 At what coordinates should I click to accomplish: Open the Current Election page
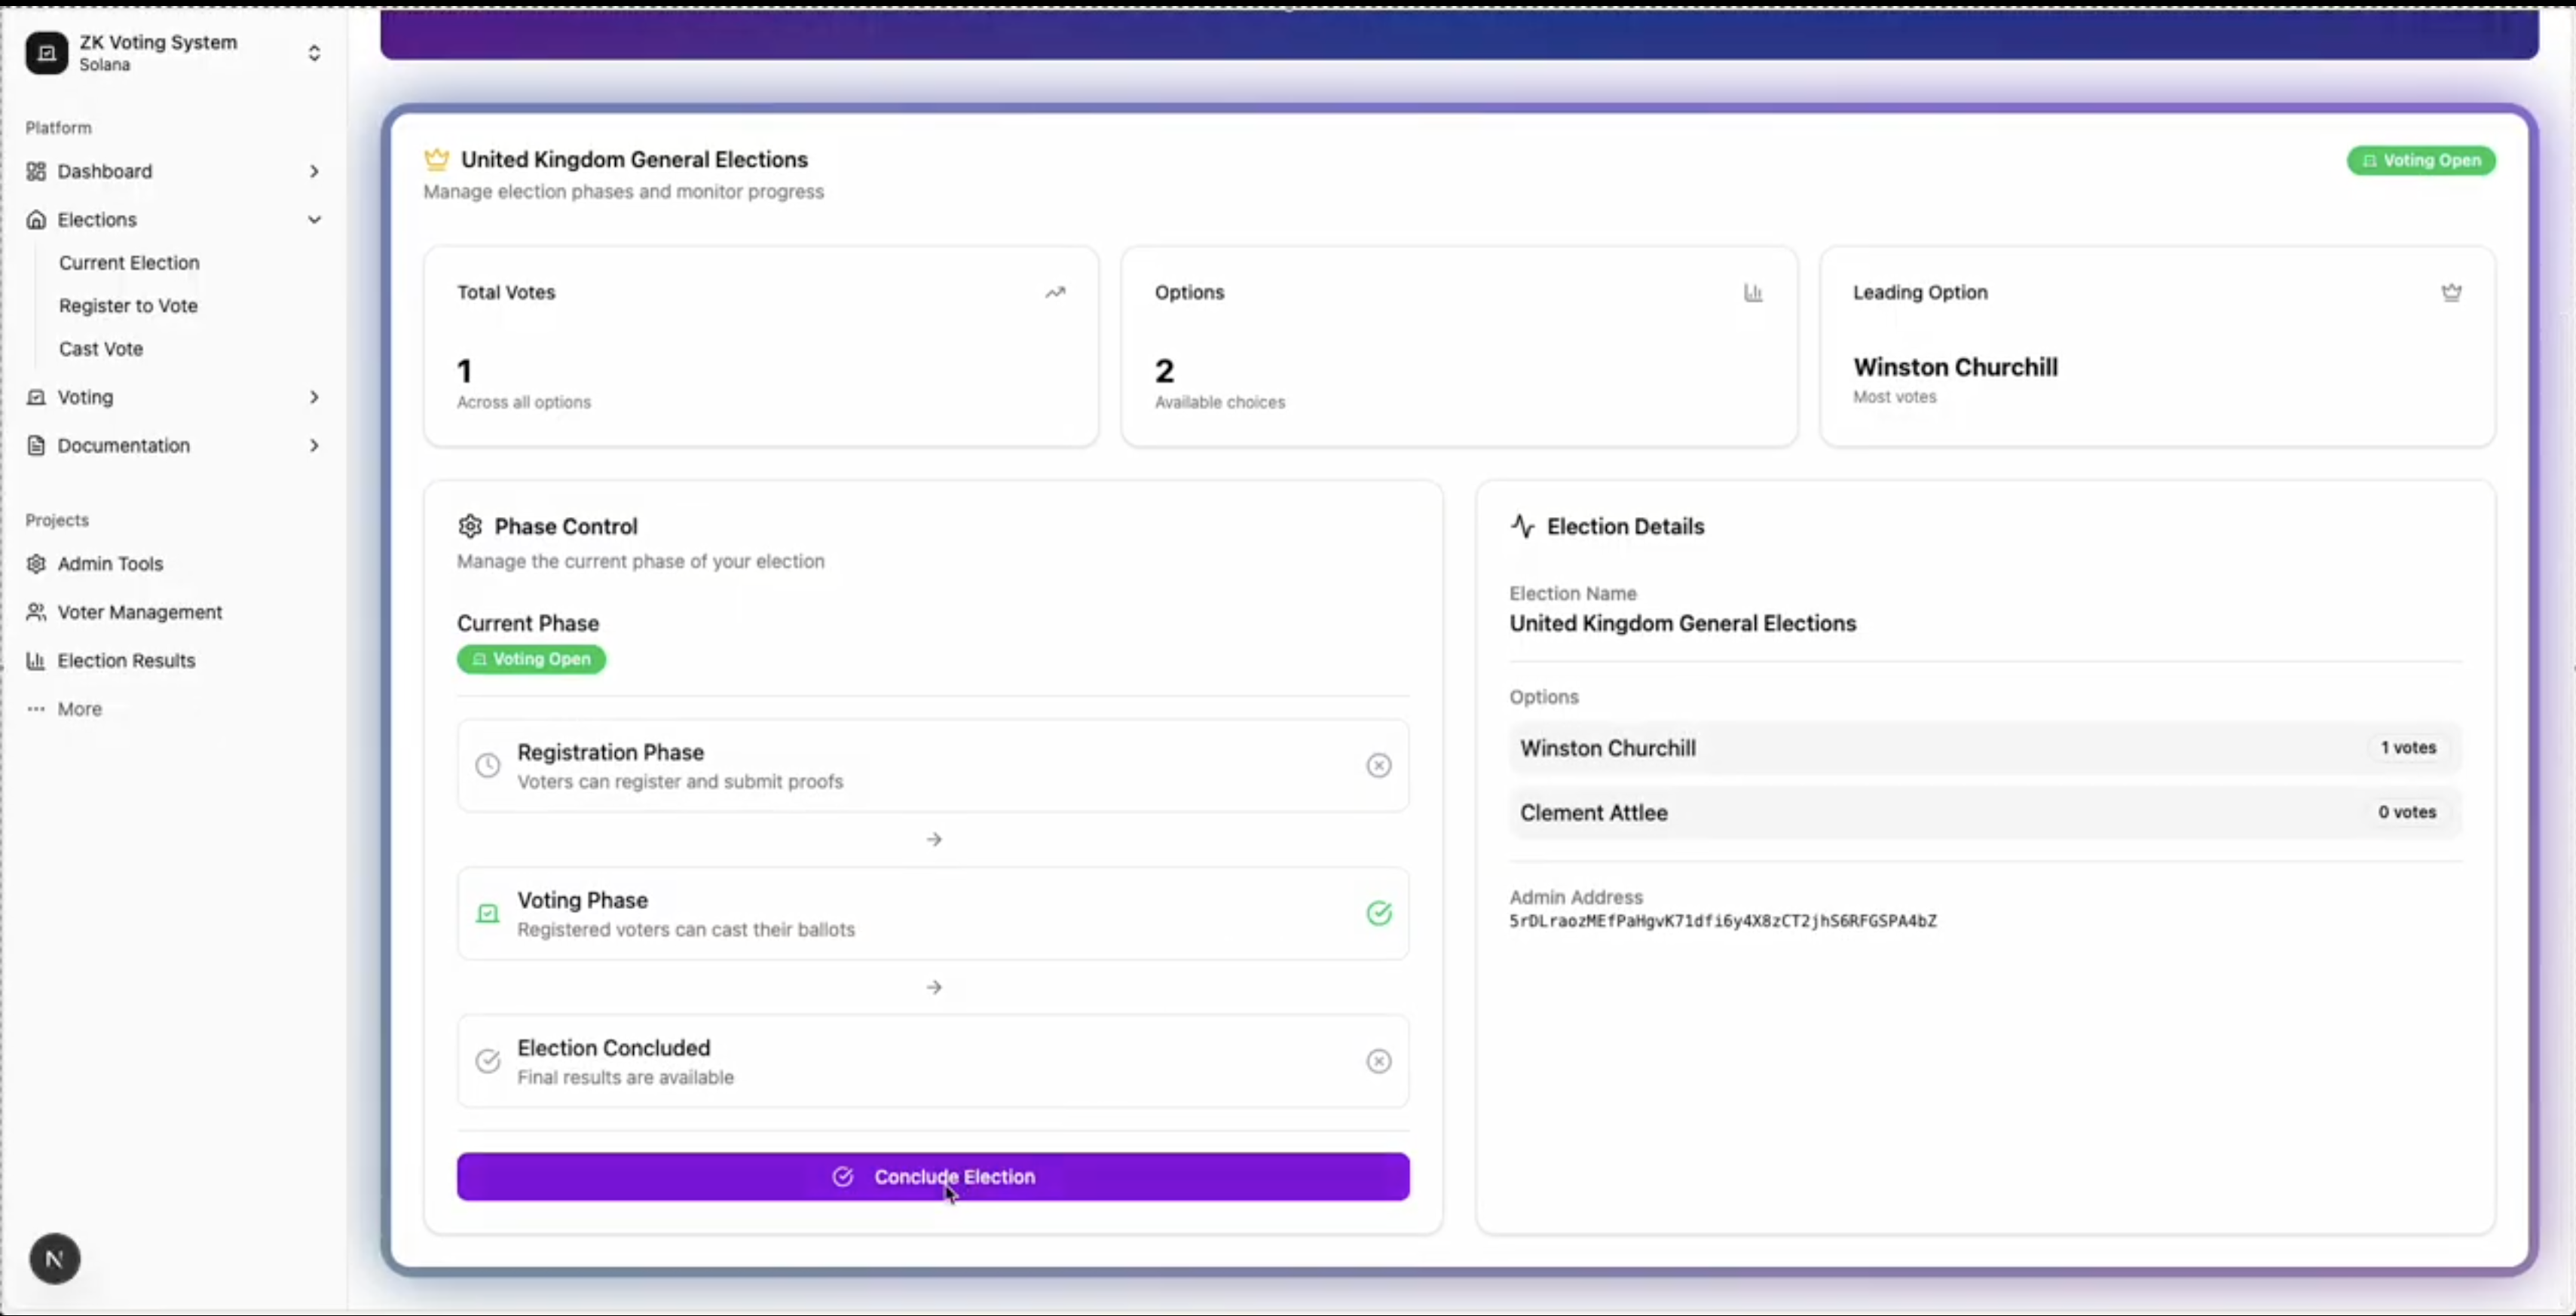click(x=129, y=262)
